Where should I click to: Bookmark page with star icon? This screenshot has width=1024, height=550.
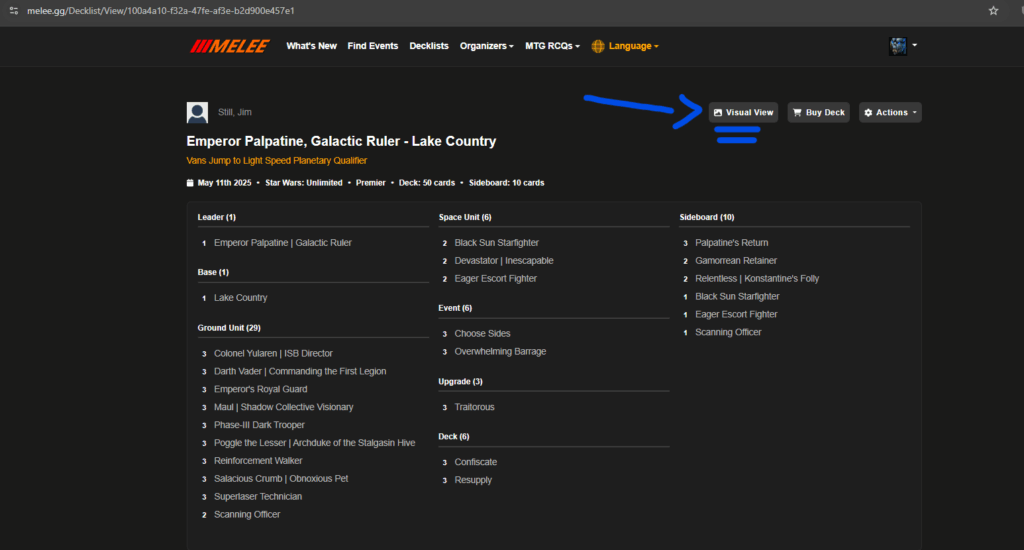point(993,10)
